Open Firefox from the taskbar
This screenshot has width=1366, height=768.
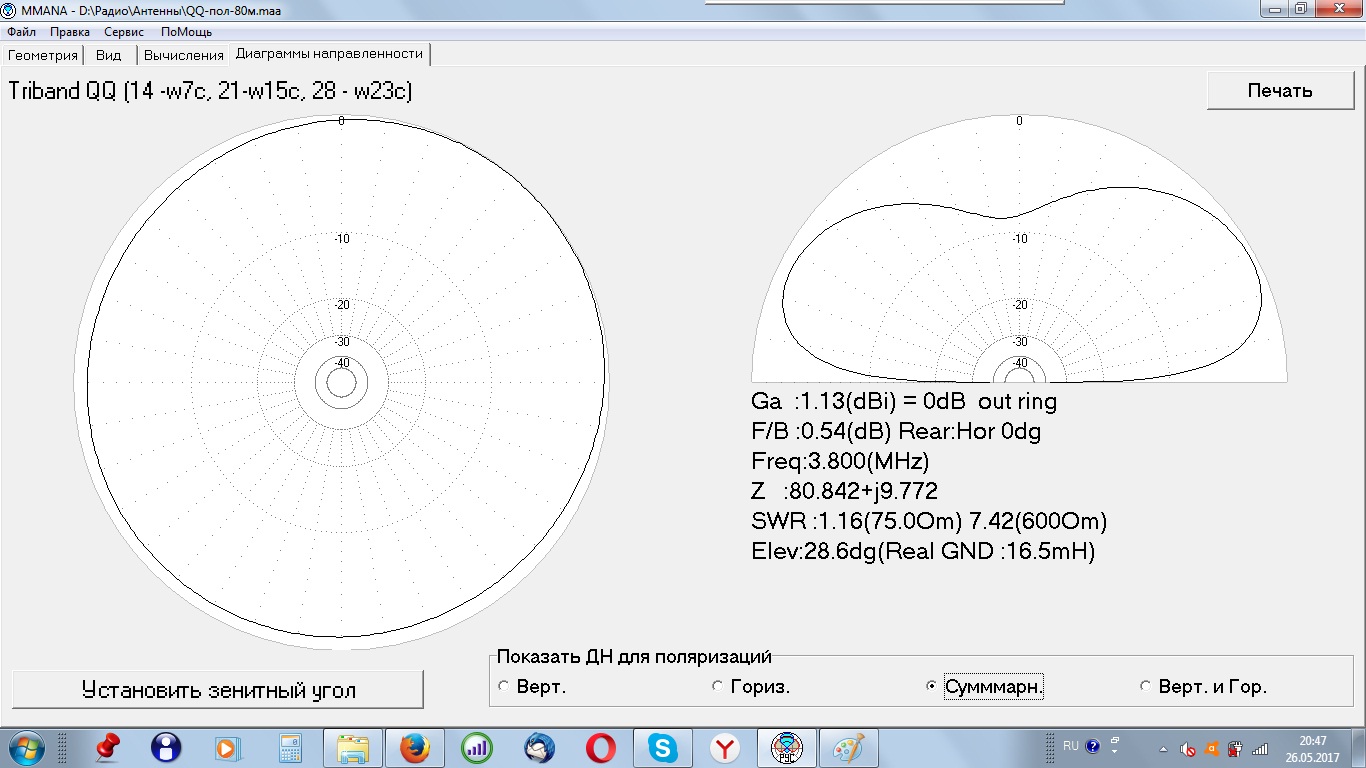pyautogui.click(x=414, y=747)
